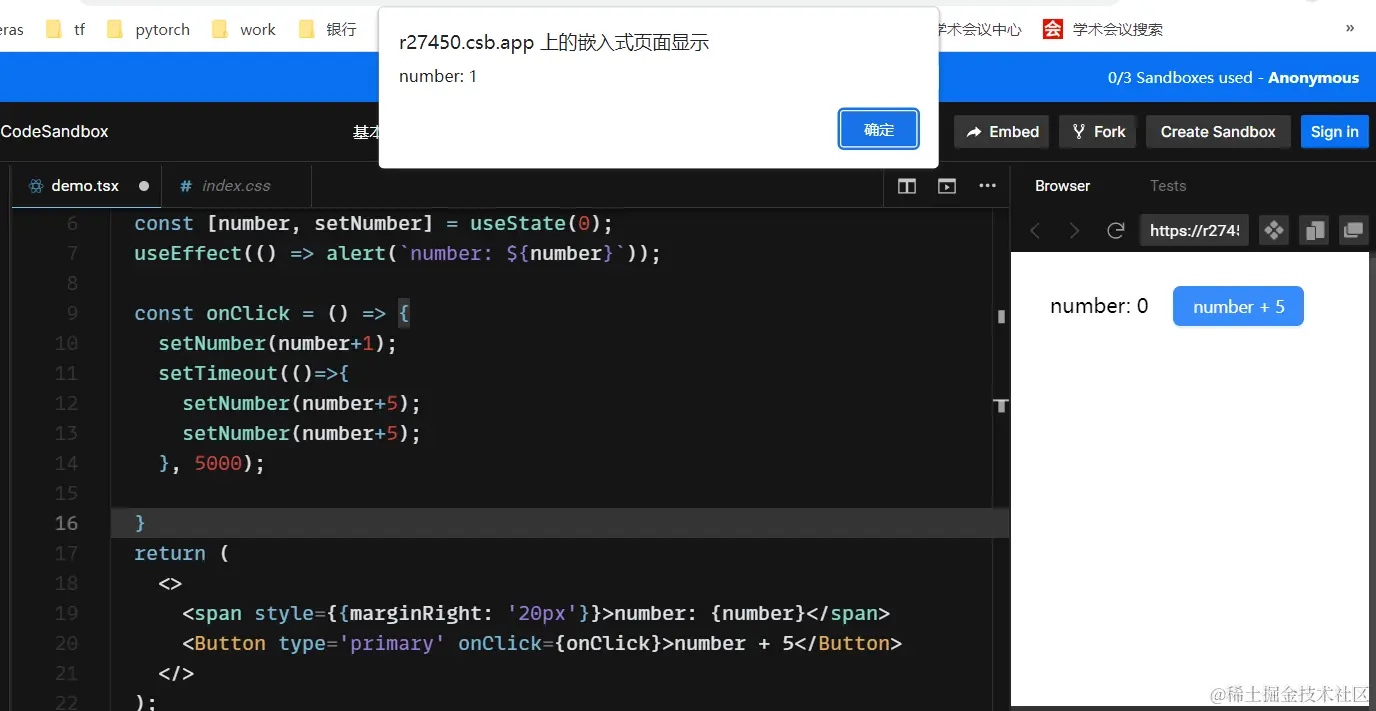Switch to the demo.tsx editor tab

pyautogui.click(x=85, y=186)
